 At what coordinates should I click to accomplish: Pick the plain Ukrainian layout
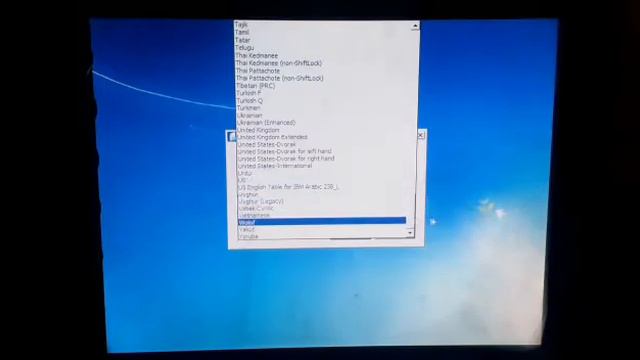[249, 116]
